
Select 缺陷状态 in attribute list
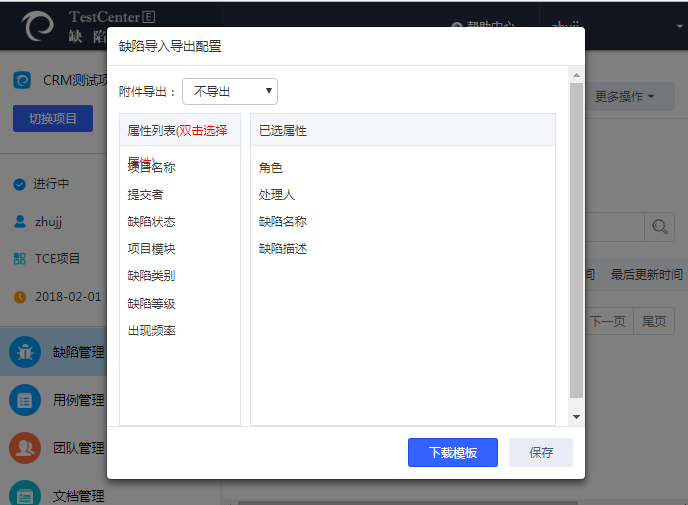point(152,222)
